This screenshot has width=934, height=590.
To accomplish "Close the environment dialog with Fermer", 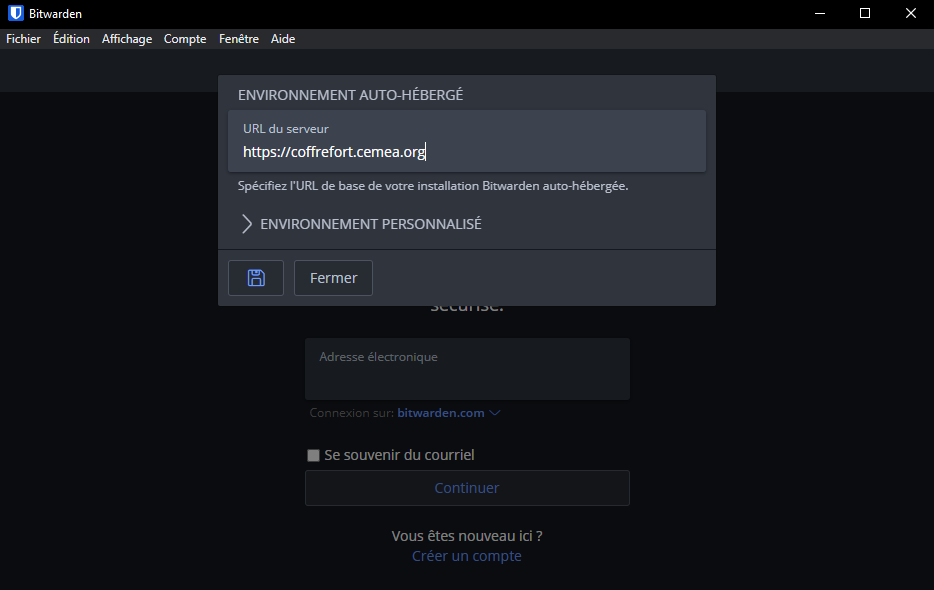I will click(333, 278).
